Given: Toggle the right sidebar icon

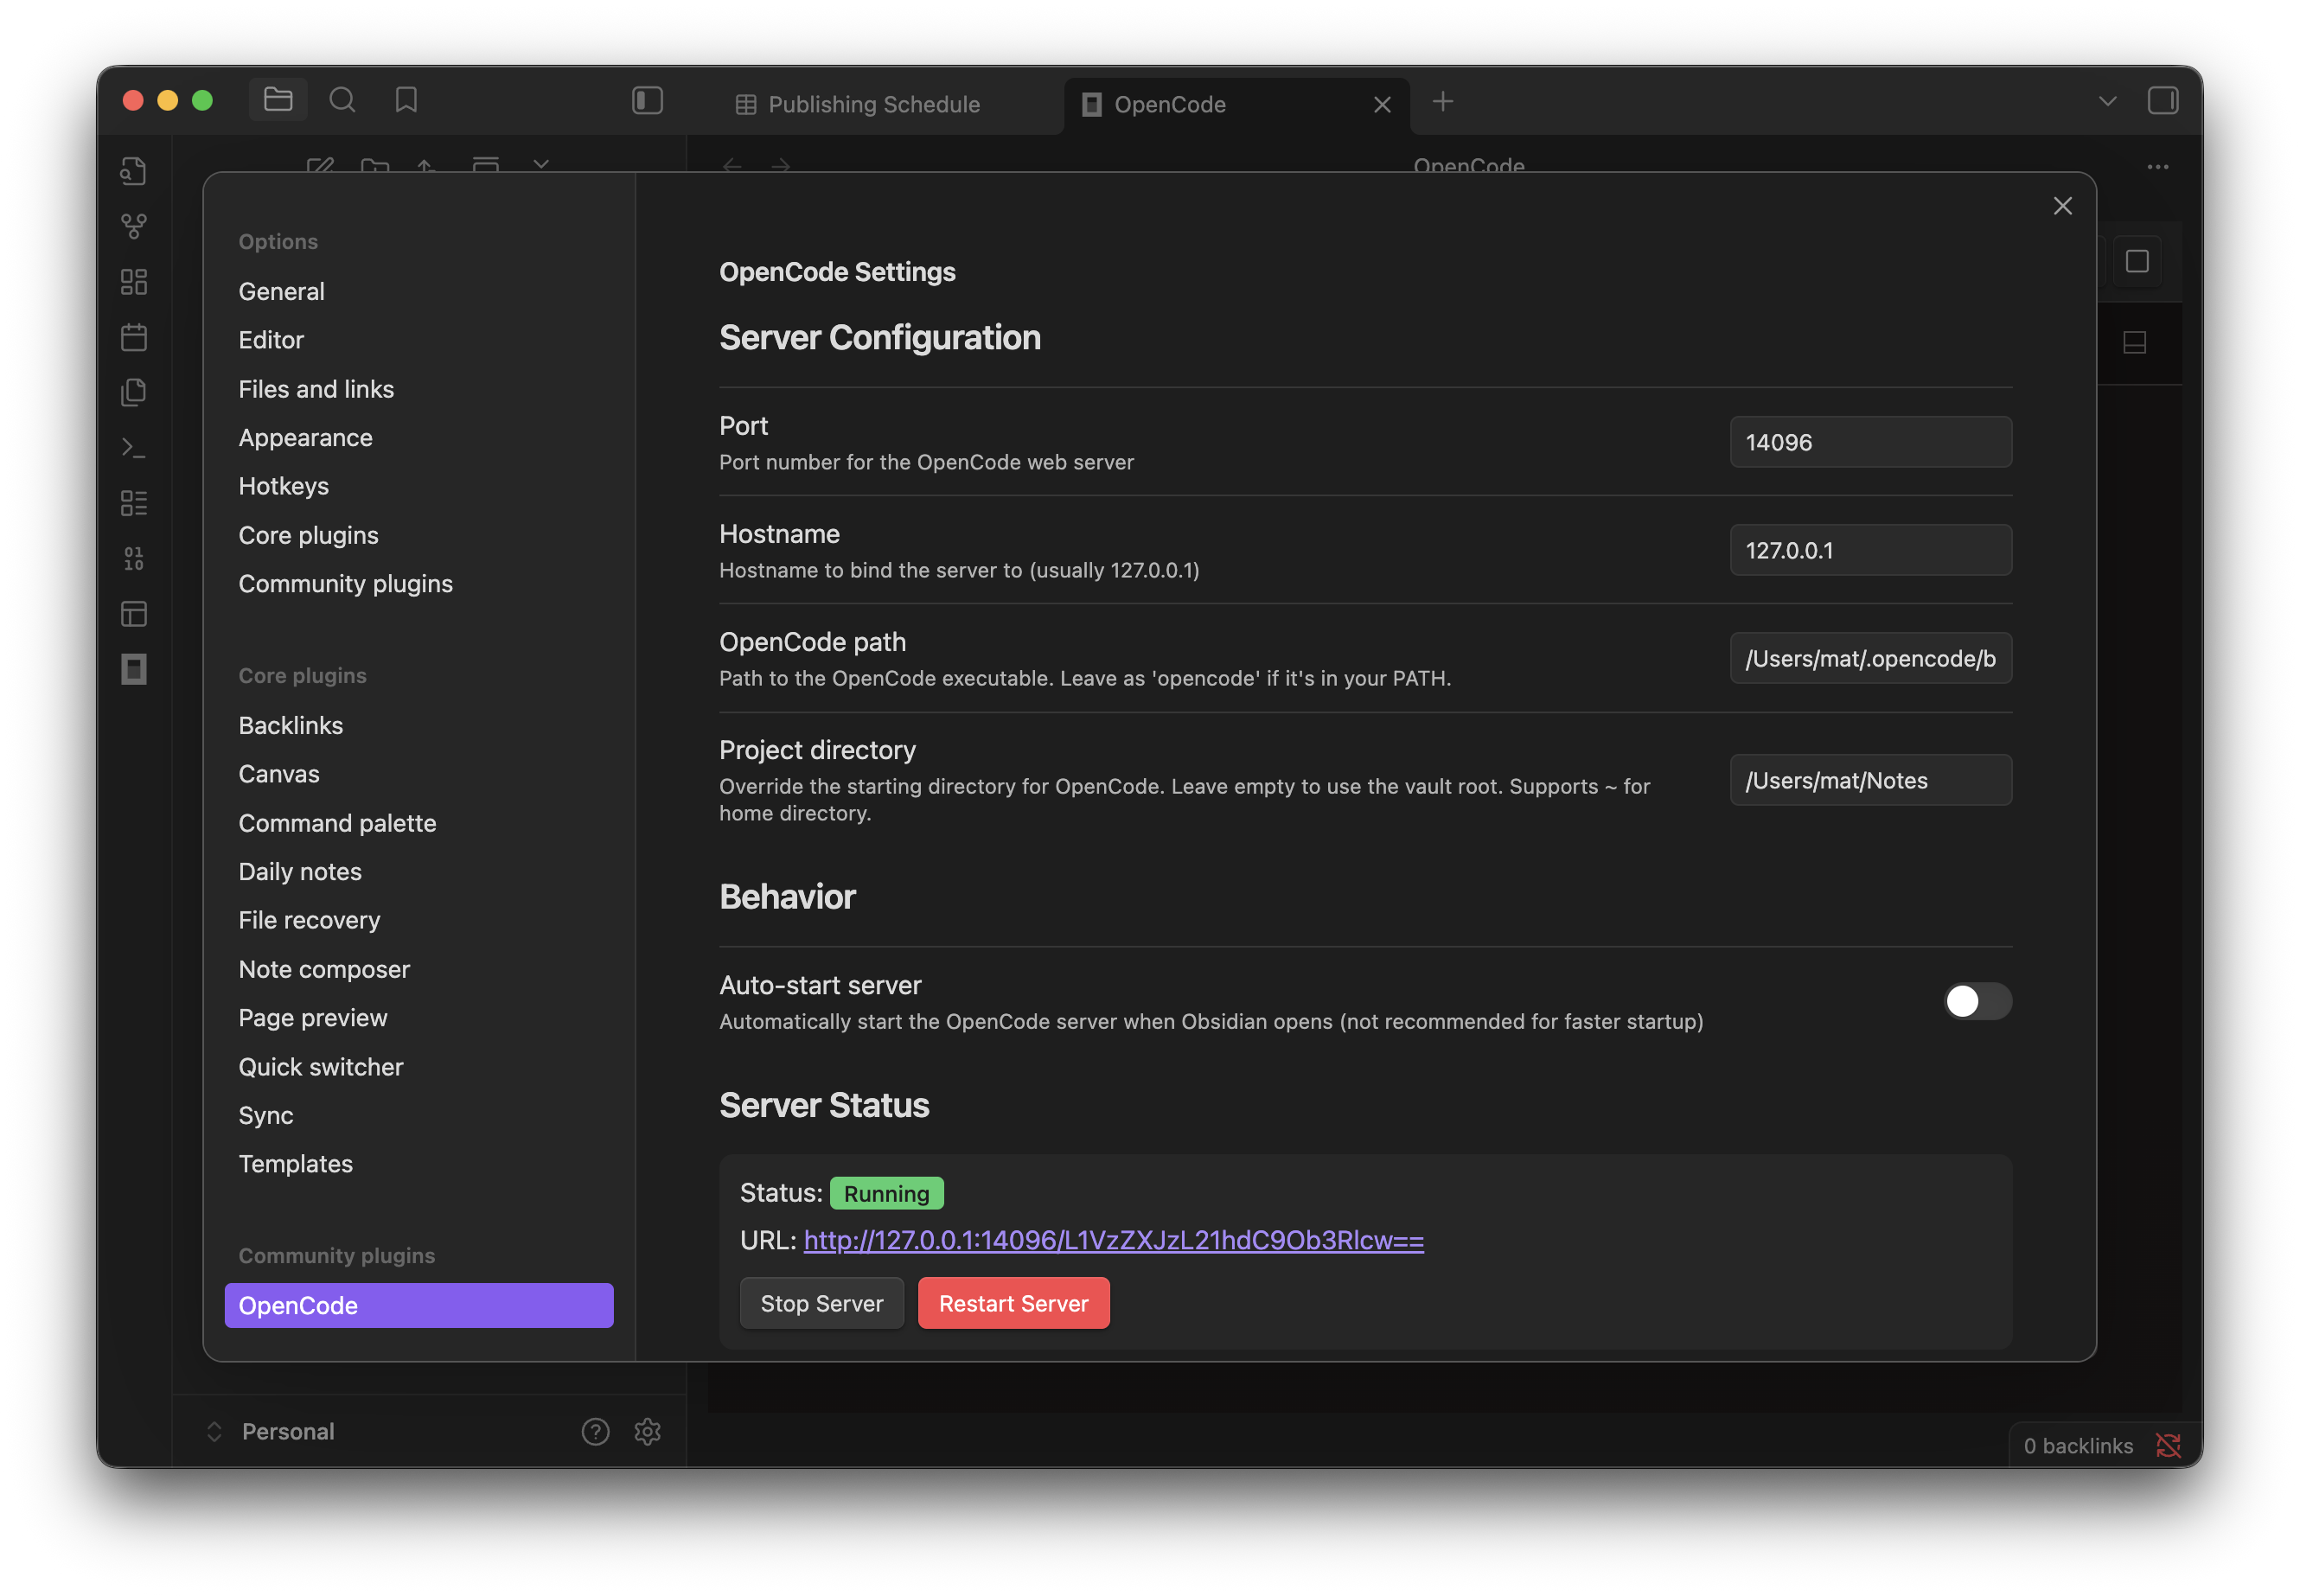Looking at the screenshot, I should pyautogui.click(x=2162, y=101).
